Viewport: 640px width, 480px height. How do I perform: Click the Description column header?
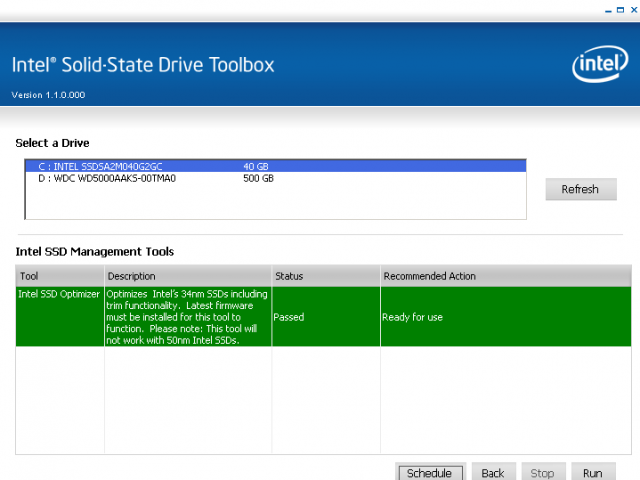(x=188, y=276)
